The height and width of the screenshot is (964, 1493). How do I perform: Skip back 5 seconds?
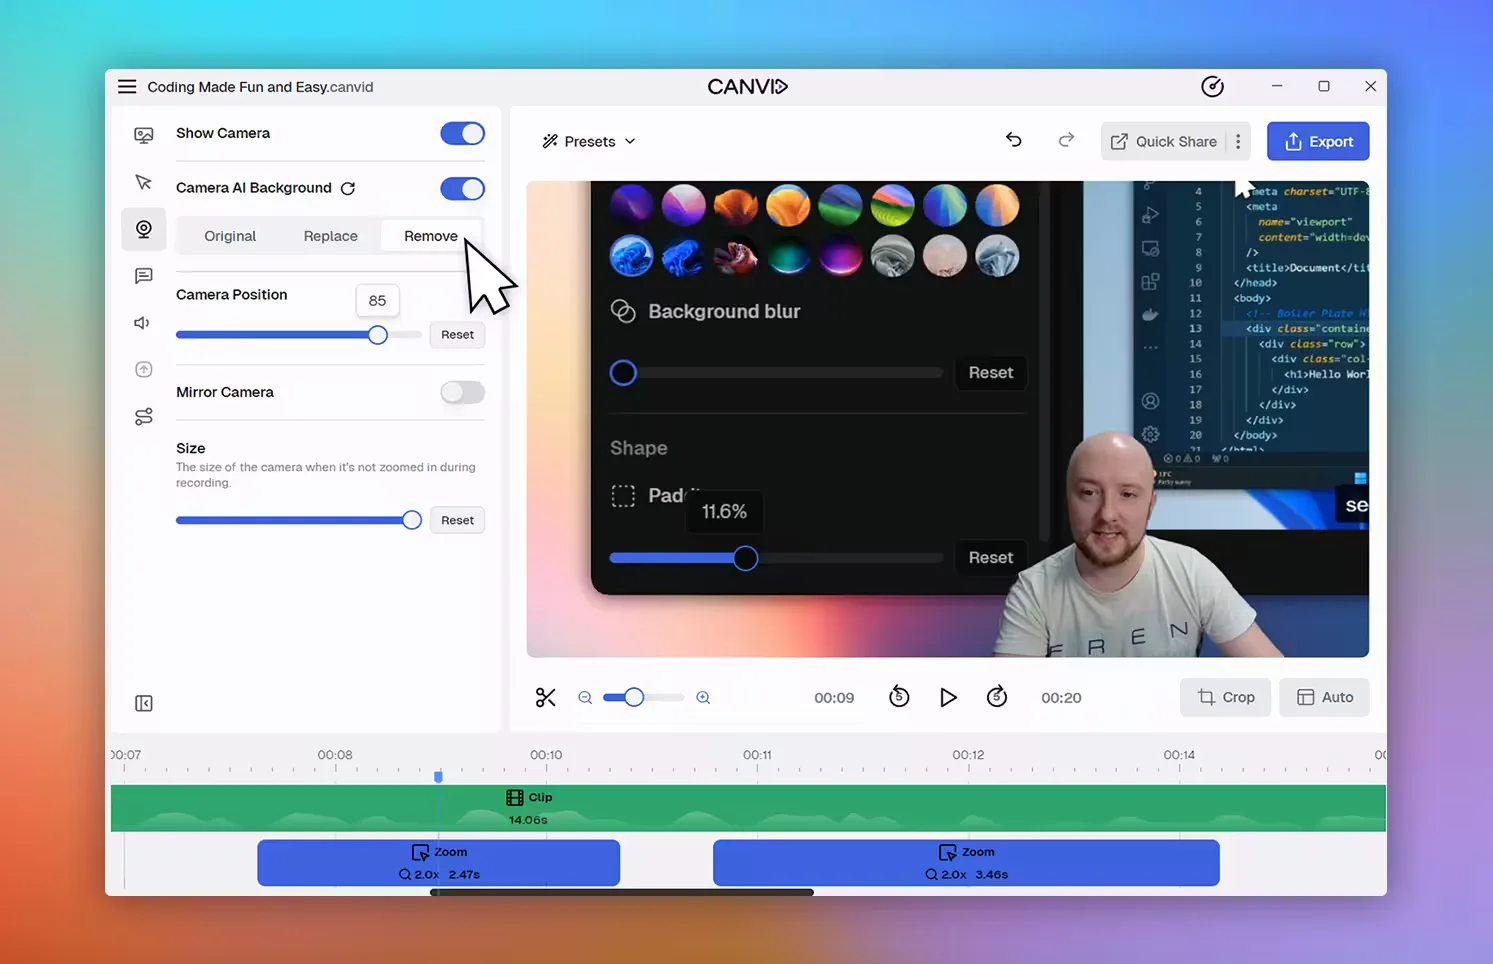(x=899, y=697)
